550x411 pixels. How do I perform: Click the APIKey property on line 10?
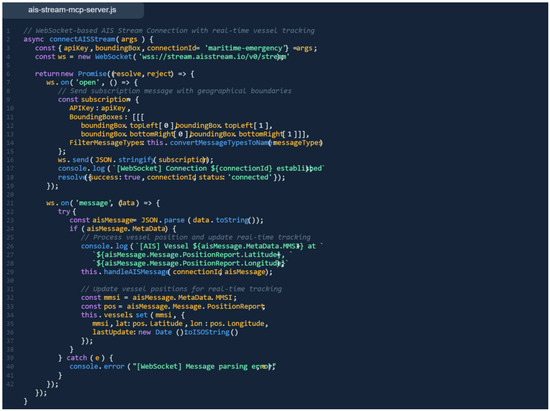[x=81, y=108]
